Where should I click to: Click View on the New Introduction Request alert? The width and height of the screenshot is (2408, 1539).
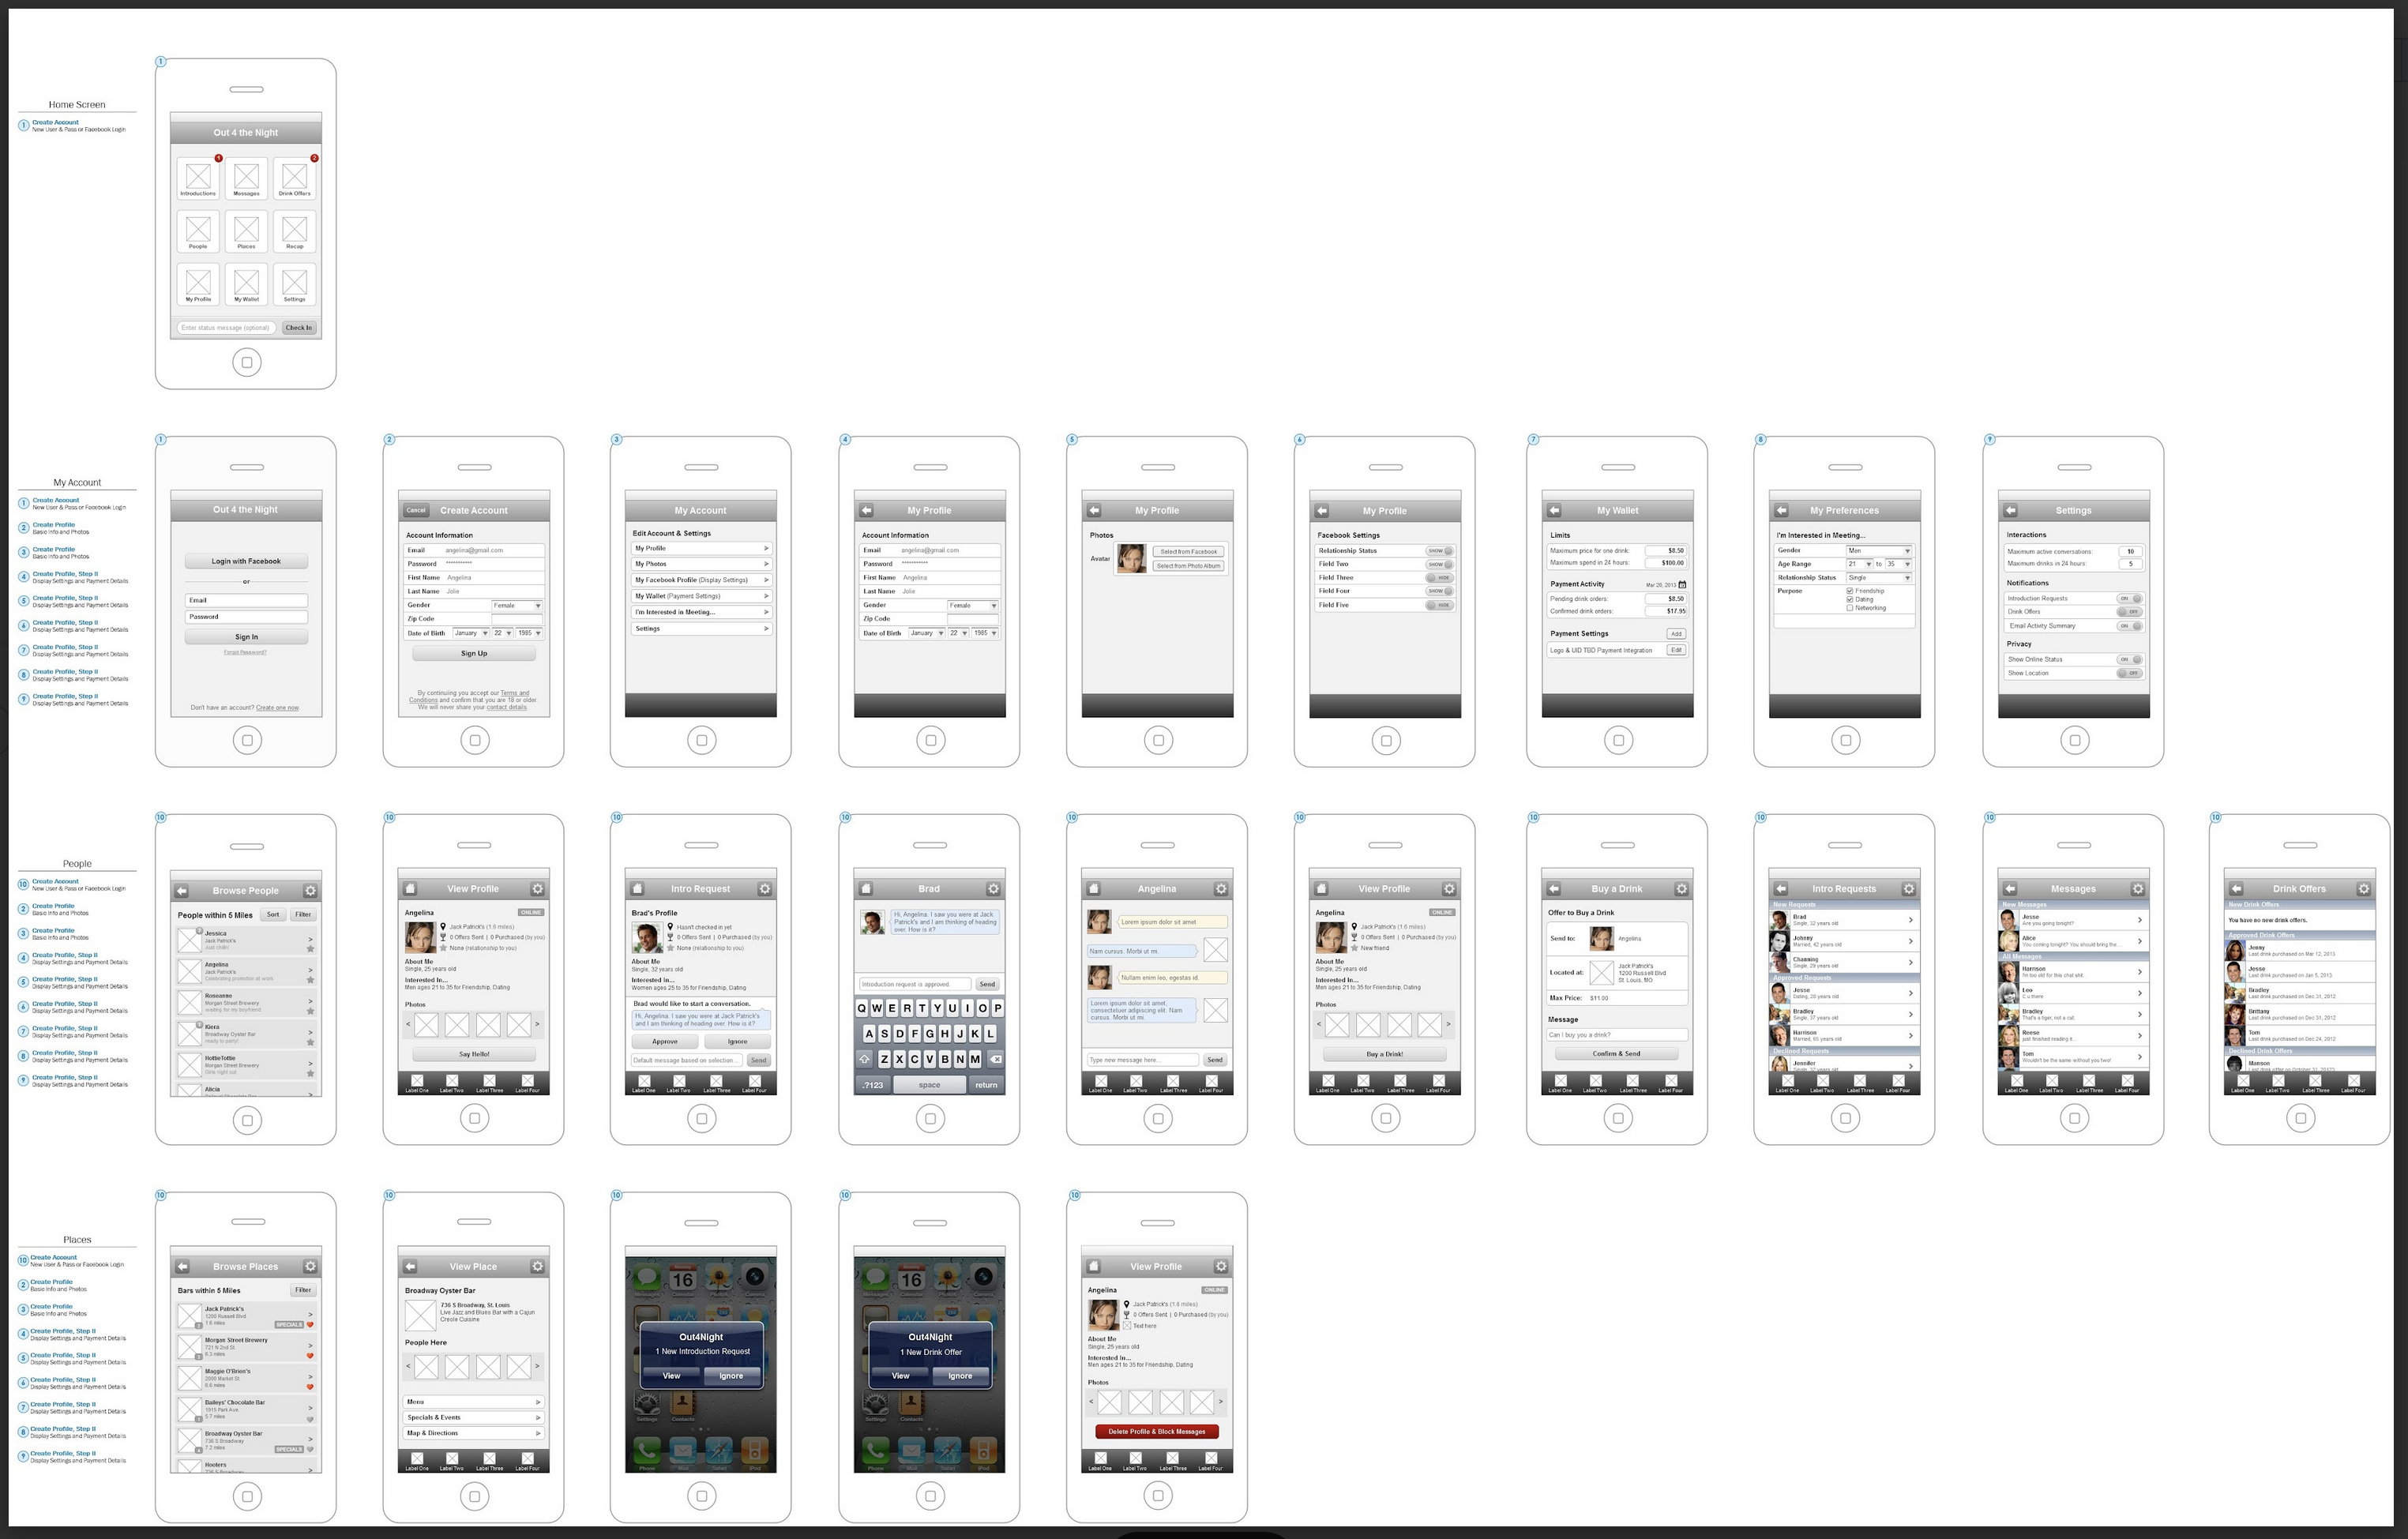pyautogui.click(x=671, y=1376)
